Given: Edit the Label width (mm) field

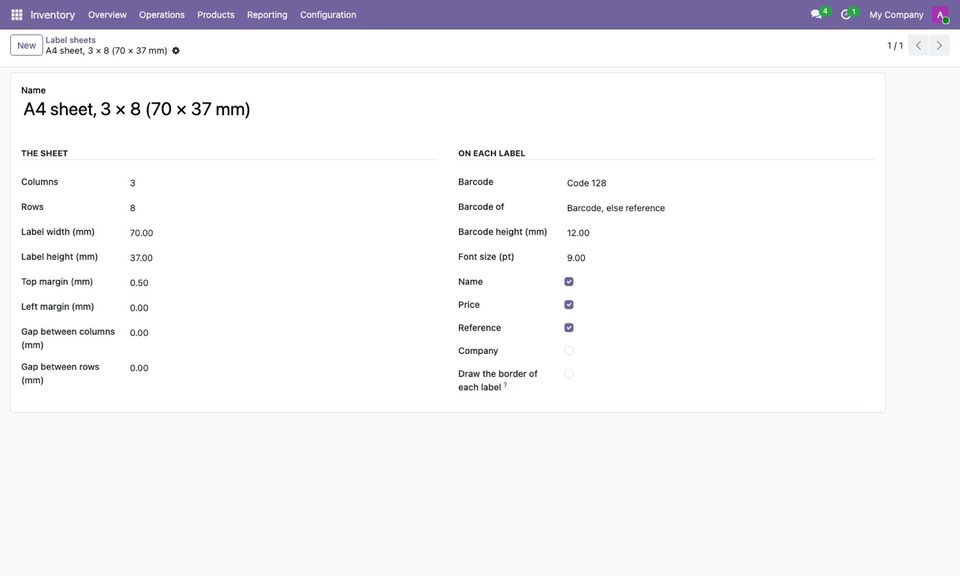Looking at the screenshot, I should coord(283,233).
